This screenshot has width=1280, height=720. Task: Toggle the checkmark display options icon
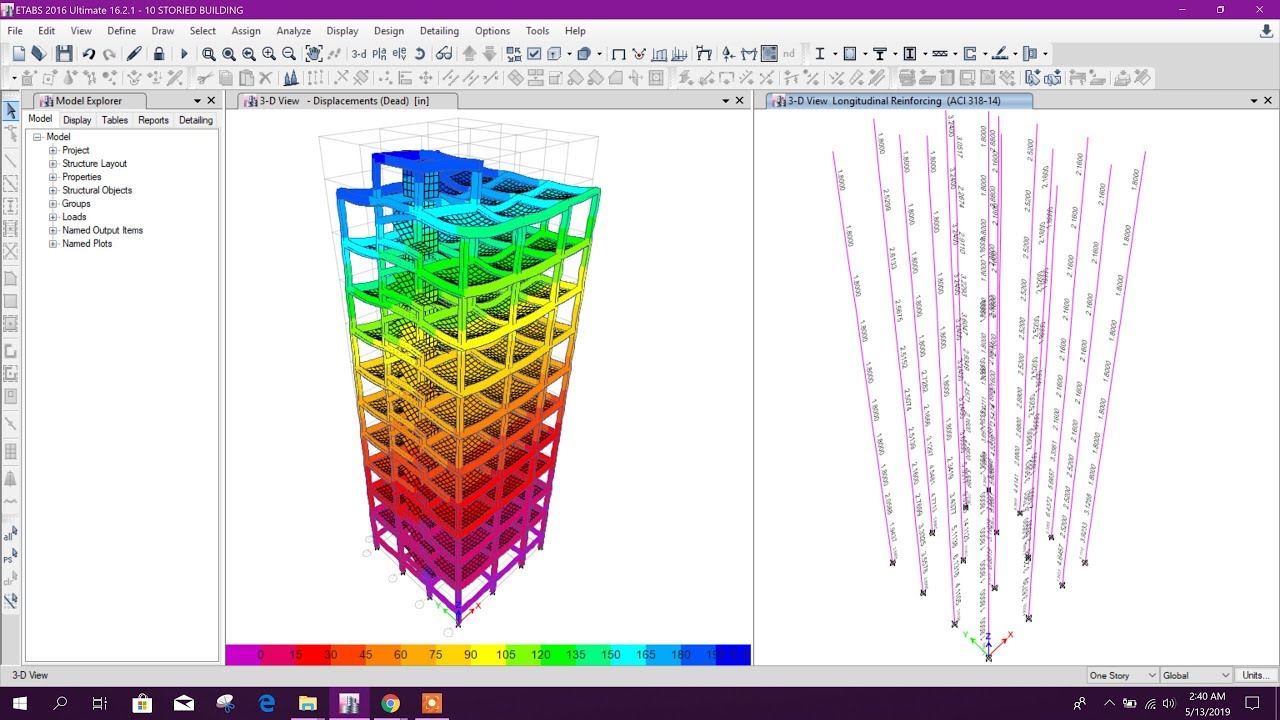[x=535, y=53]
